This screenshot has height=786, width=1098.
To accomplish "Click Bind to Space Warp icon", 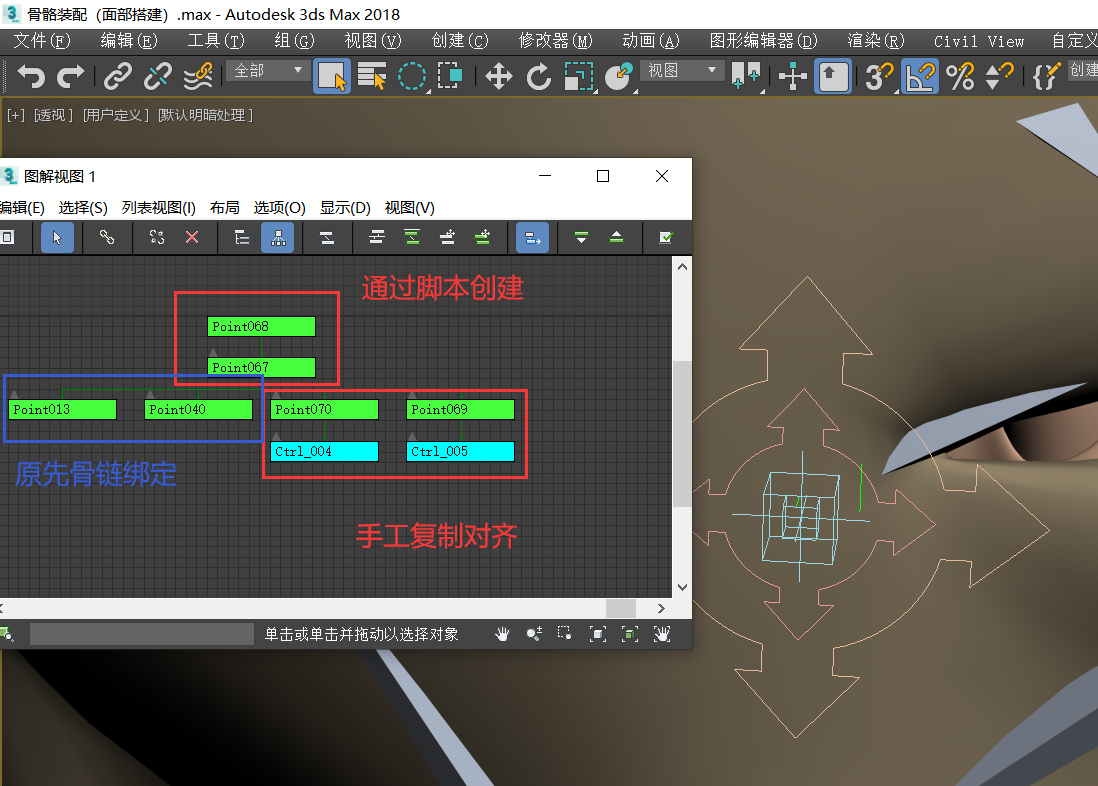I will (x=198, y=76).
